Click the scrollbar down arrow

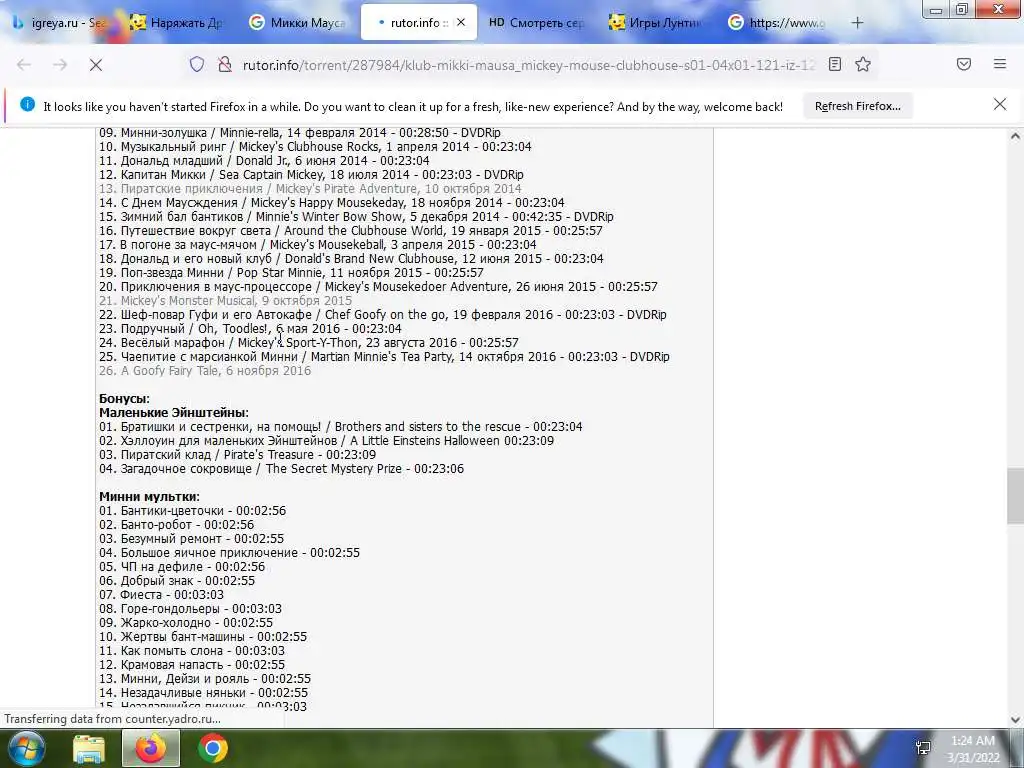1015,720
